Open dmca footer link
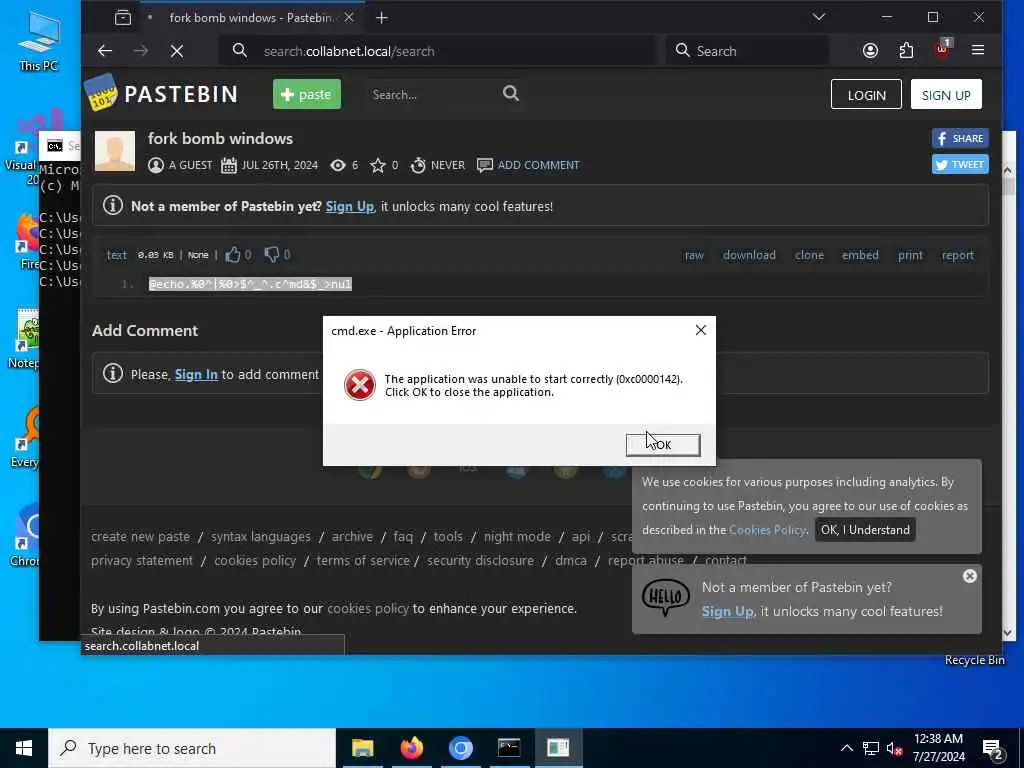This screenshot has width=1024, height=768. click(x=571, y=561)
